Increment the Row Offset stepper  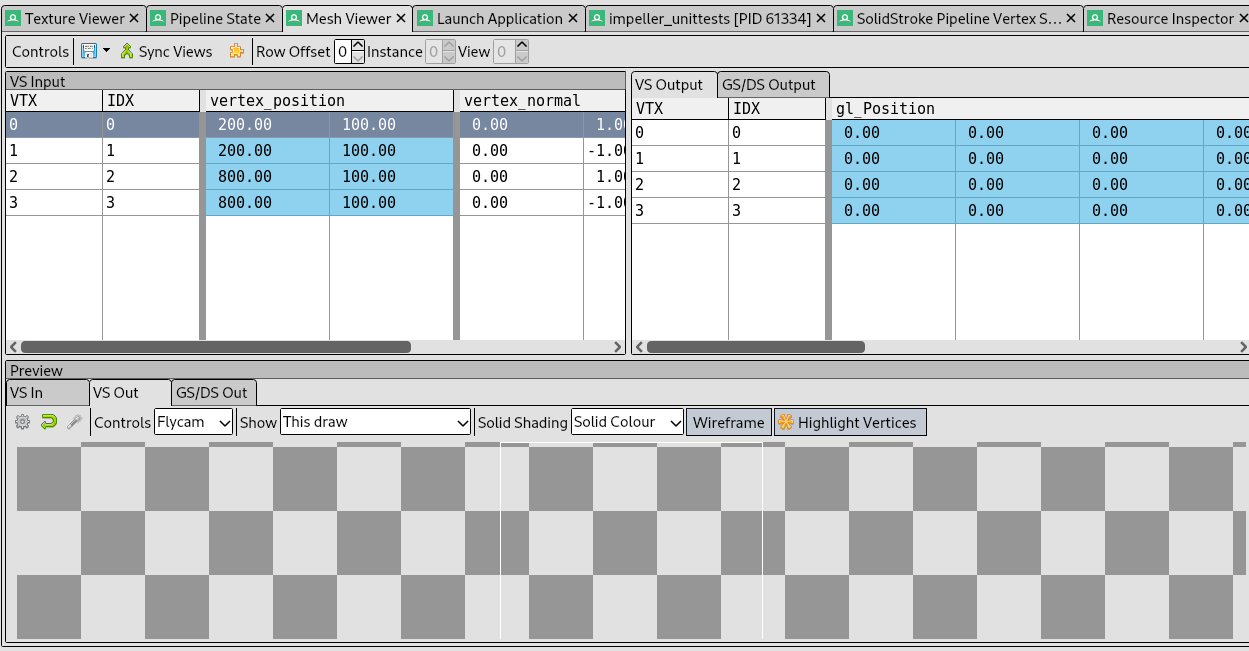click(358, 46)
